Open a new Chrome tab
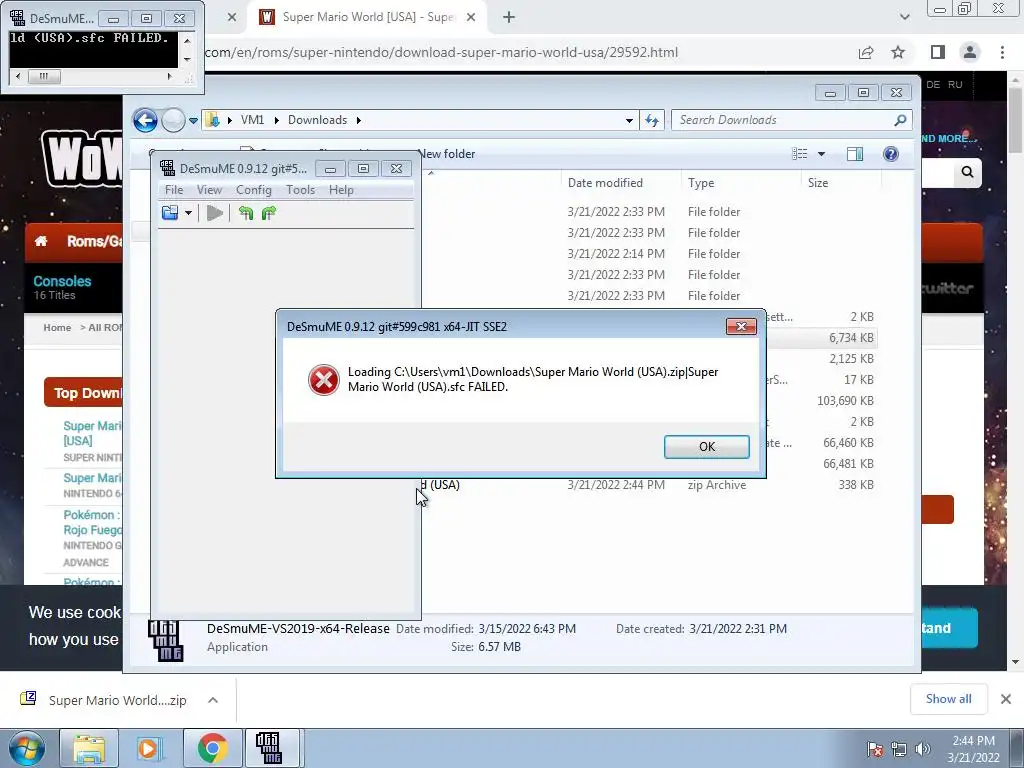Viewport: 1024px width, 768px height. (509, 18)
